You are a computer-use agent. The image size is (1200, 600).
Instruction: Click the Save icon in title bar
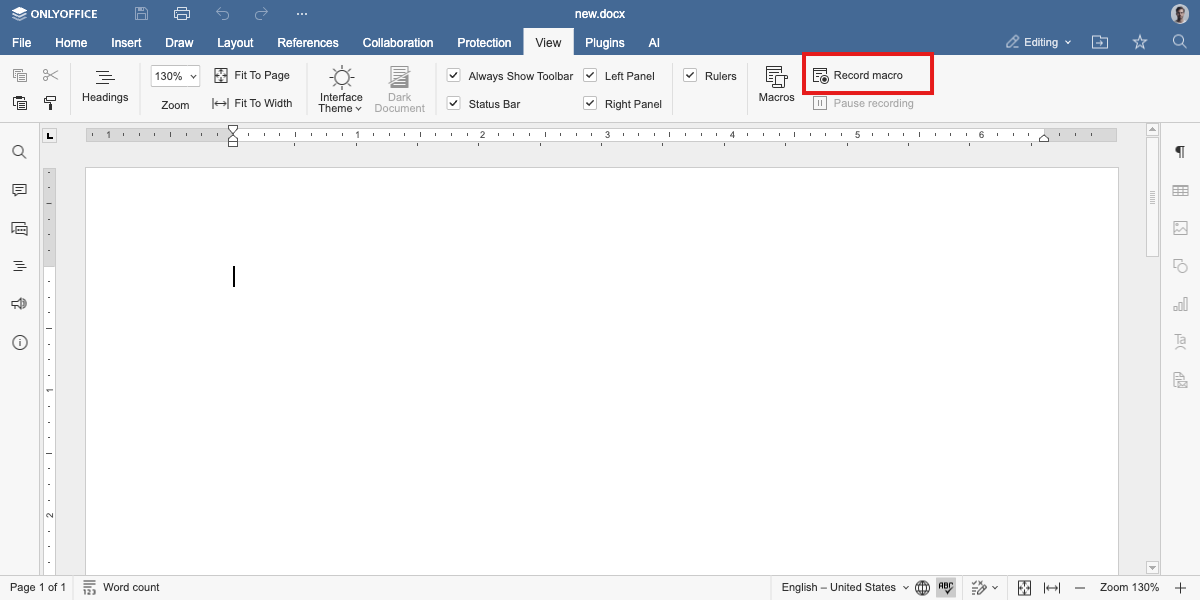[142, 14]
